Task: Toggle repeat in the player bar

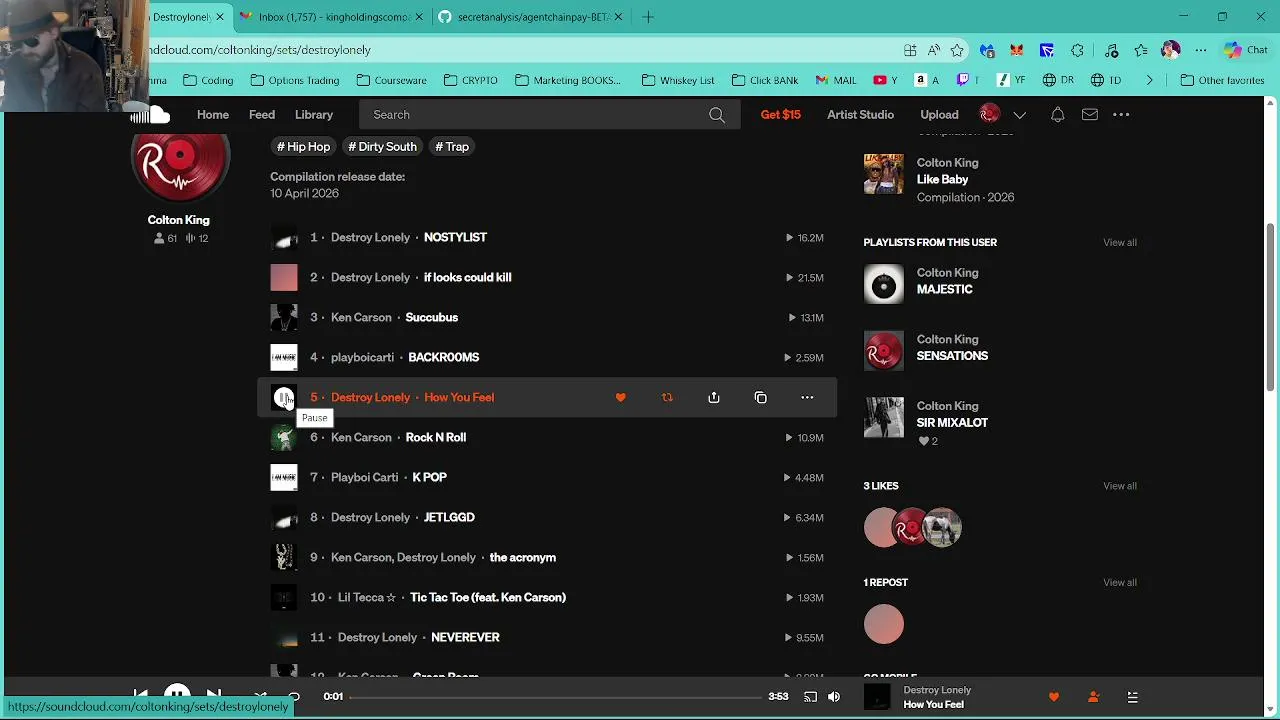Action: [294, 696]
